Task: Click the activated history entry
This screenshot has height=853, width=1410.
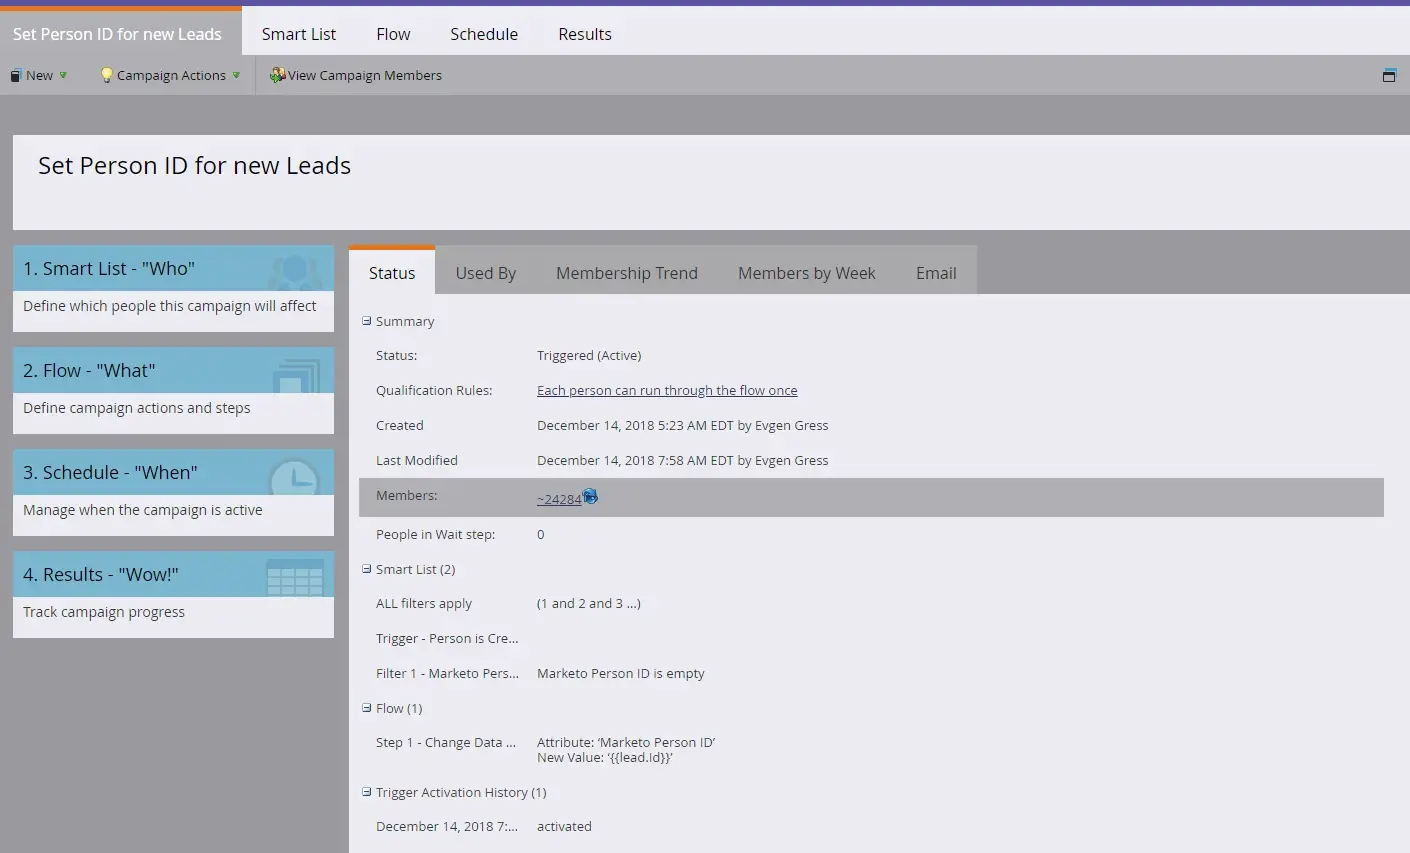Action: pos(564,826)
